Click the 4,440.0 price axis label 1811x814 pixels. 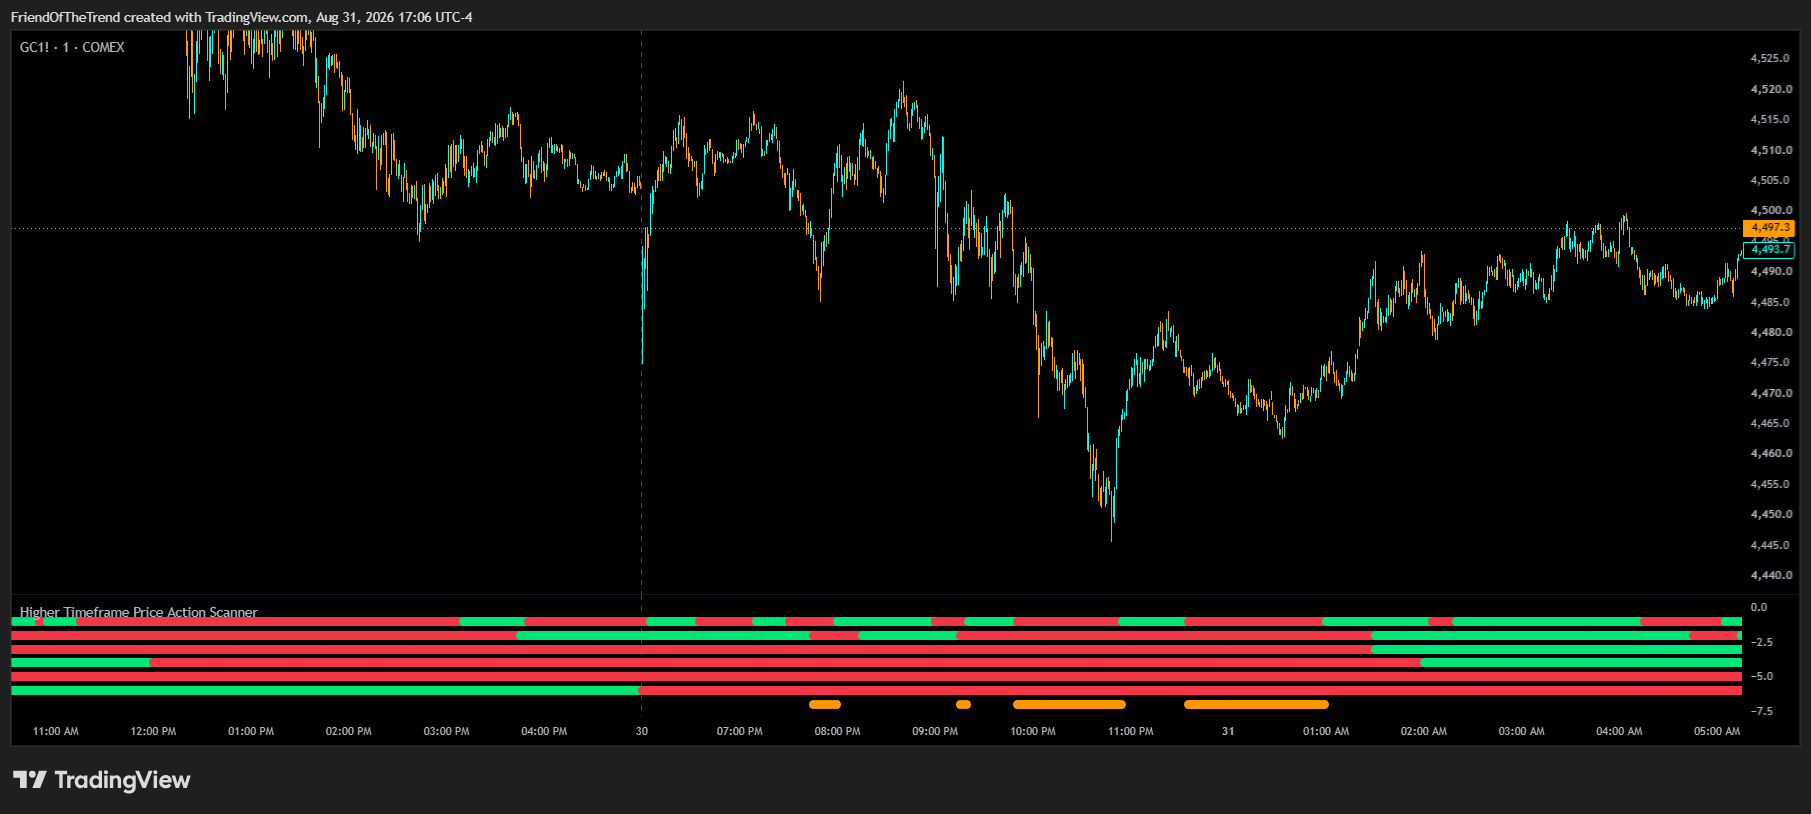1770,575
